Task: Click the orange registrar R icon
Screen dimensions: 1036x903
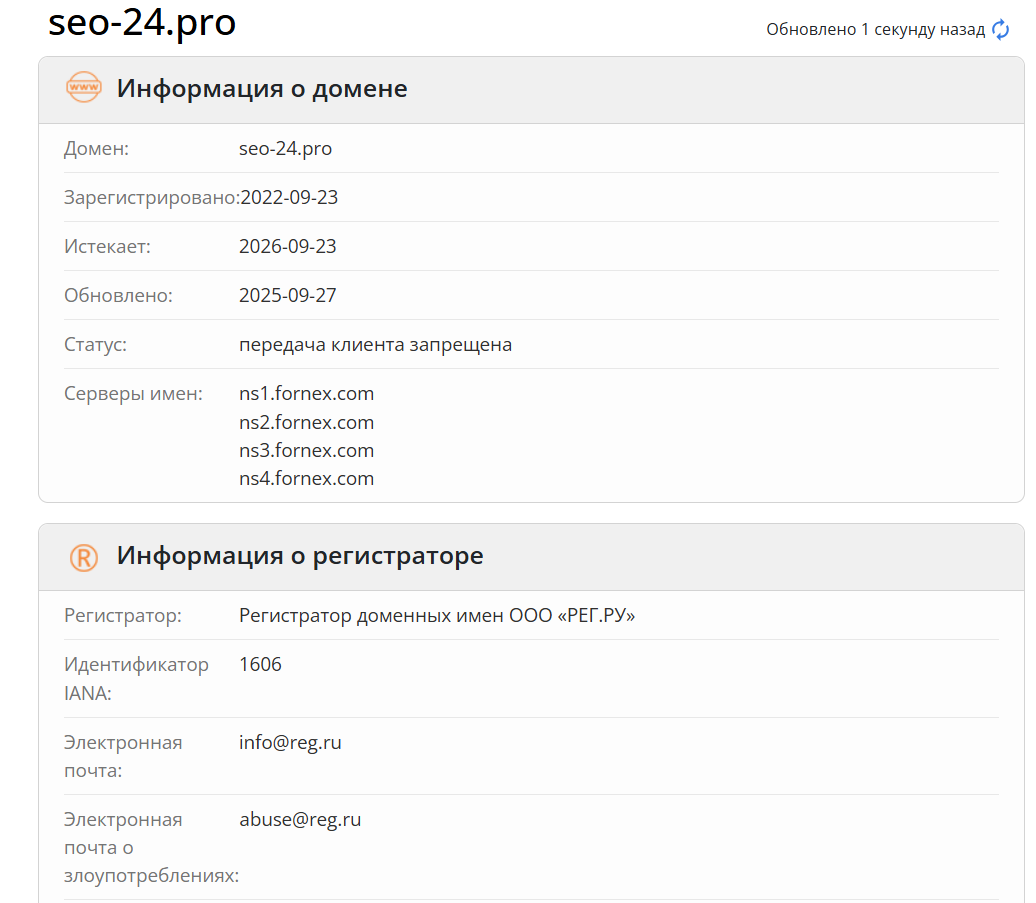Action: [83, 556]
